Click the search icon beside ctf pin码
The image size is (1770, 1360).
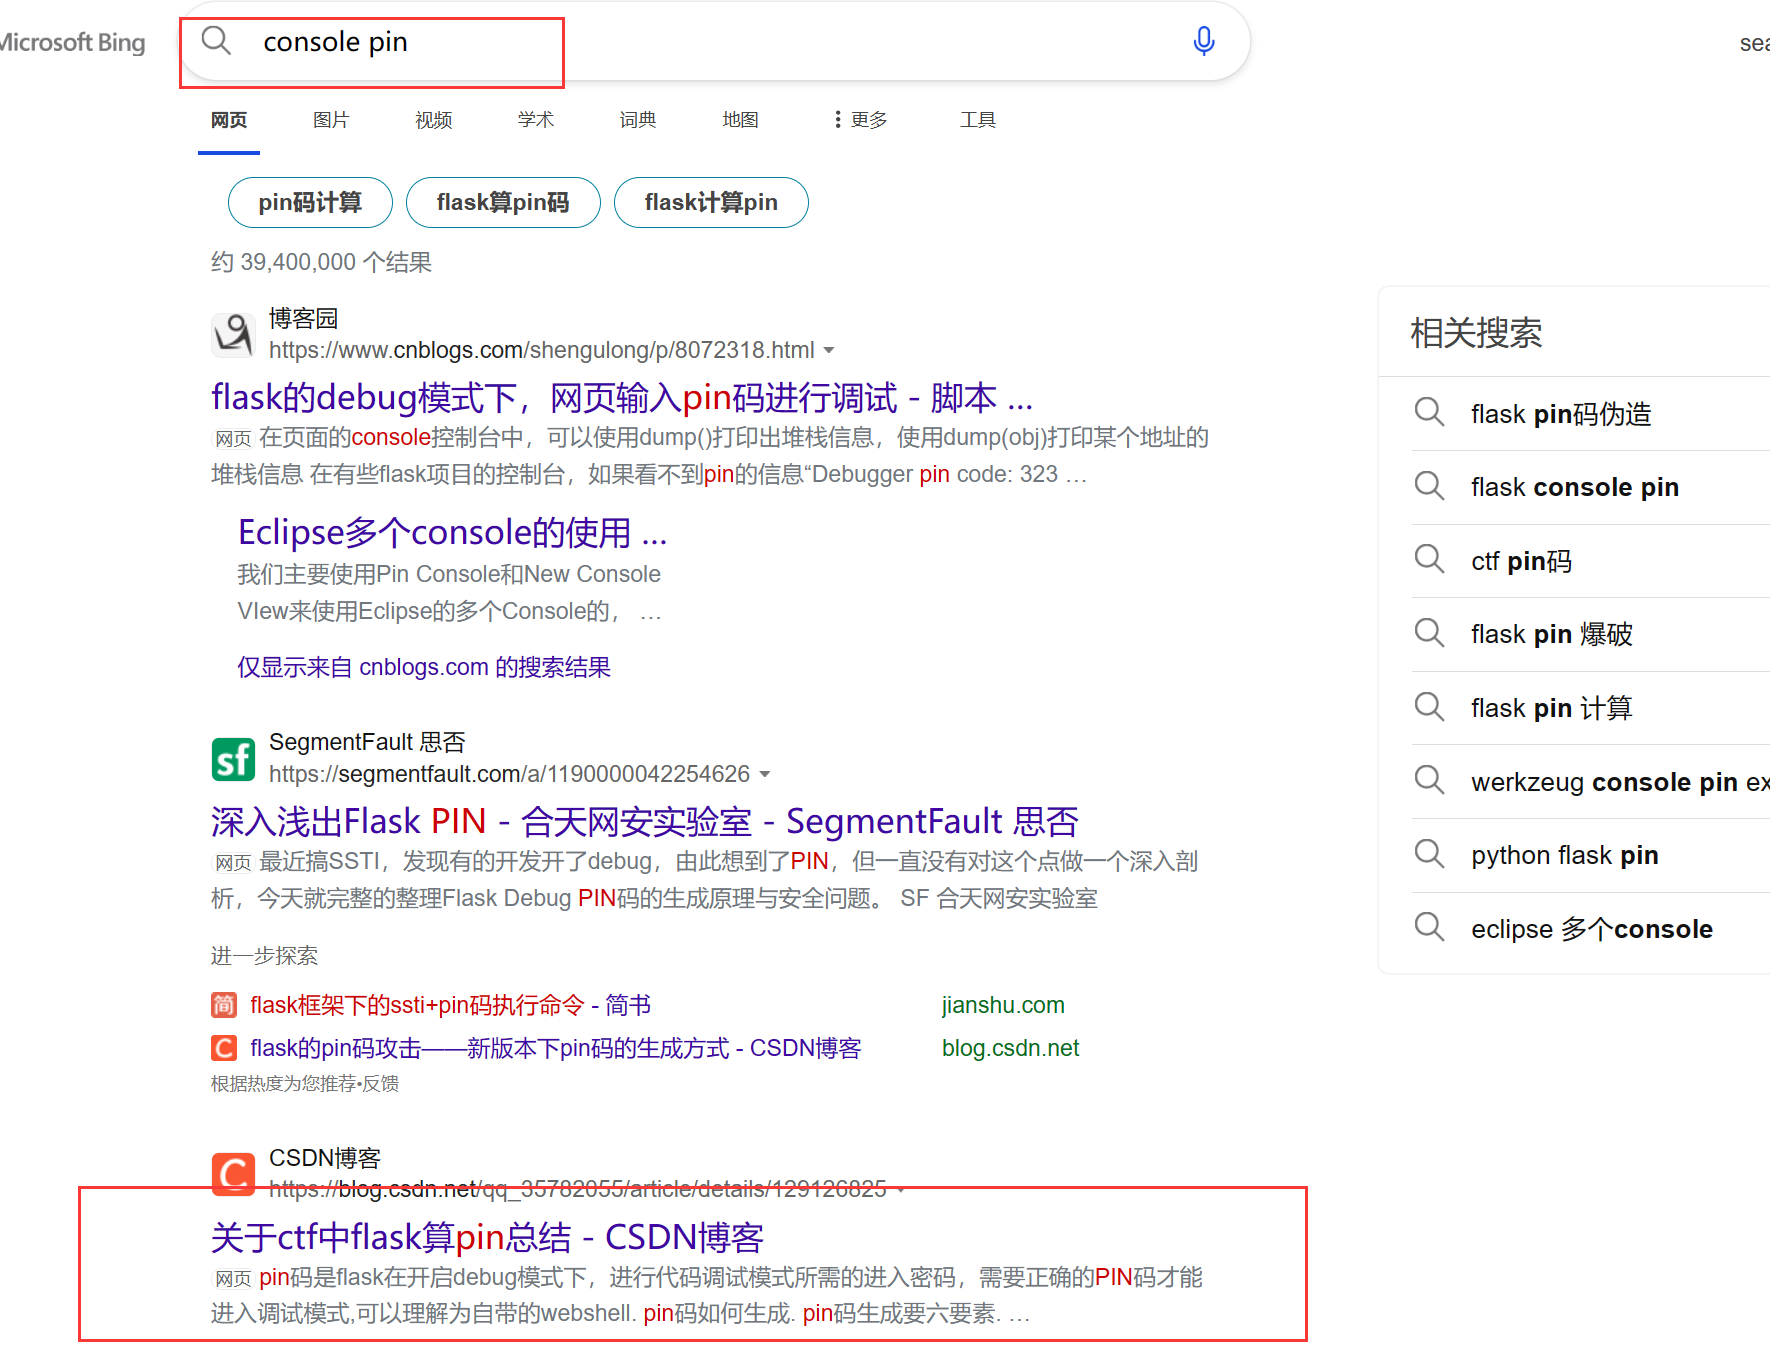click(x=1429, y=559)
